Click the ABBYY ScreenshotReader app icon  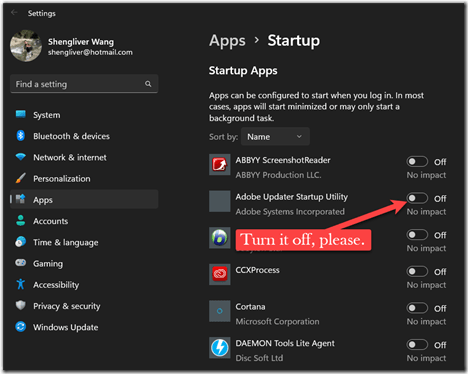220,164
